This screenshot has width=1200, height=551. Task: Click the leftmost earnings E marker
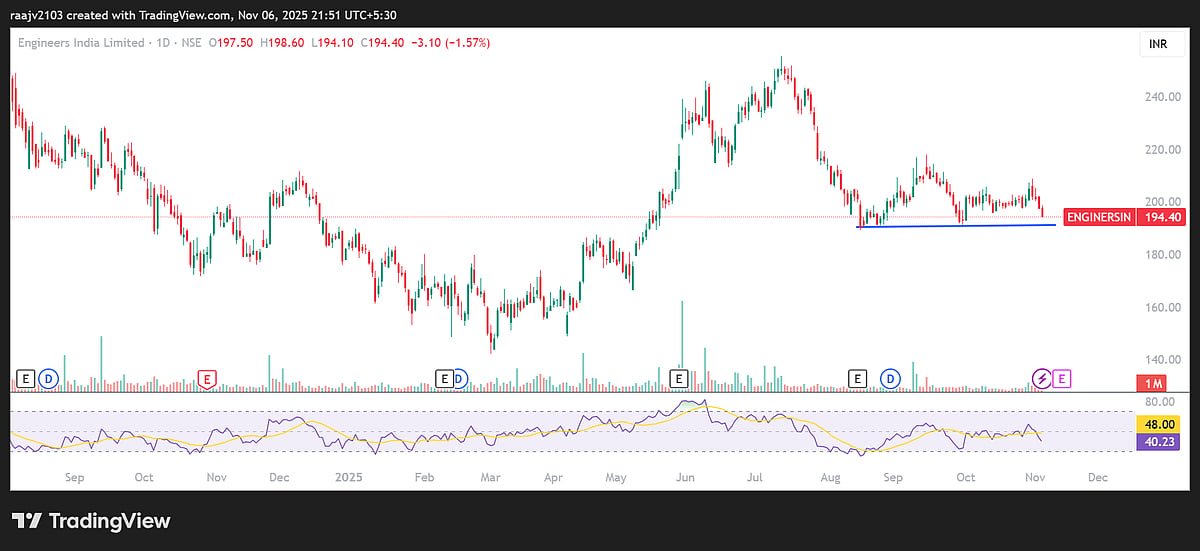[25, 378]
